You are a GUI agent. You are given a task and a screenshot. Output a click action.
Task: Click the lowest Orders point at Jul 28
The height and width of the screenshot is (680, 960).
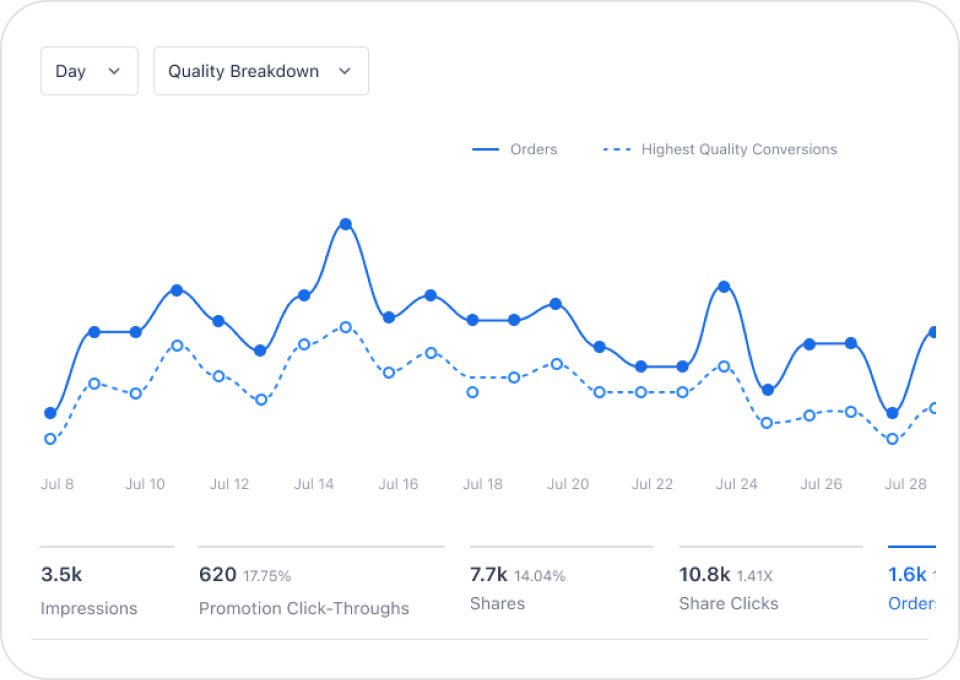[893, 413]
